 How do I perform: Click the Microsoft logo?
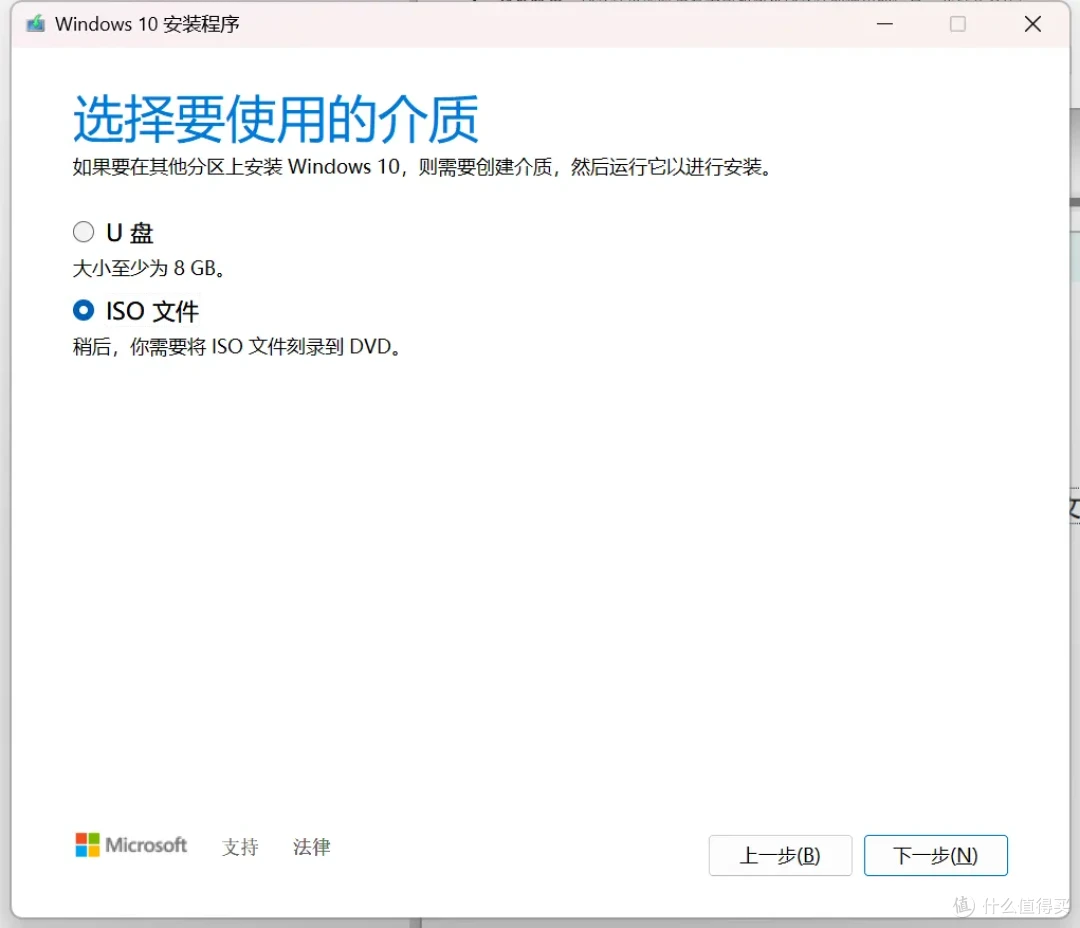pos(131,845)
